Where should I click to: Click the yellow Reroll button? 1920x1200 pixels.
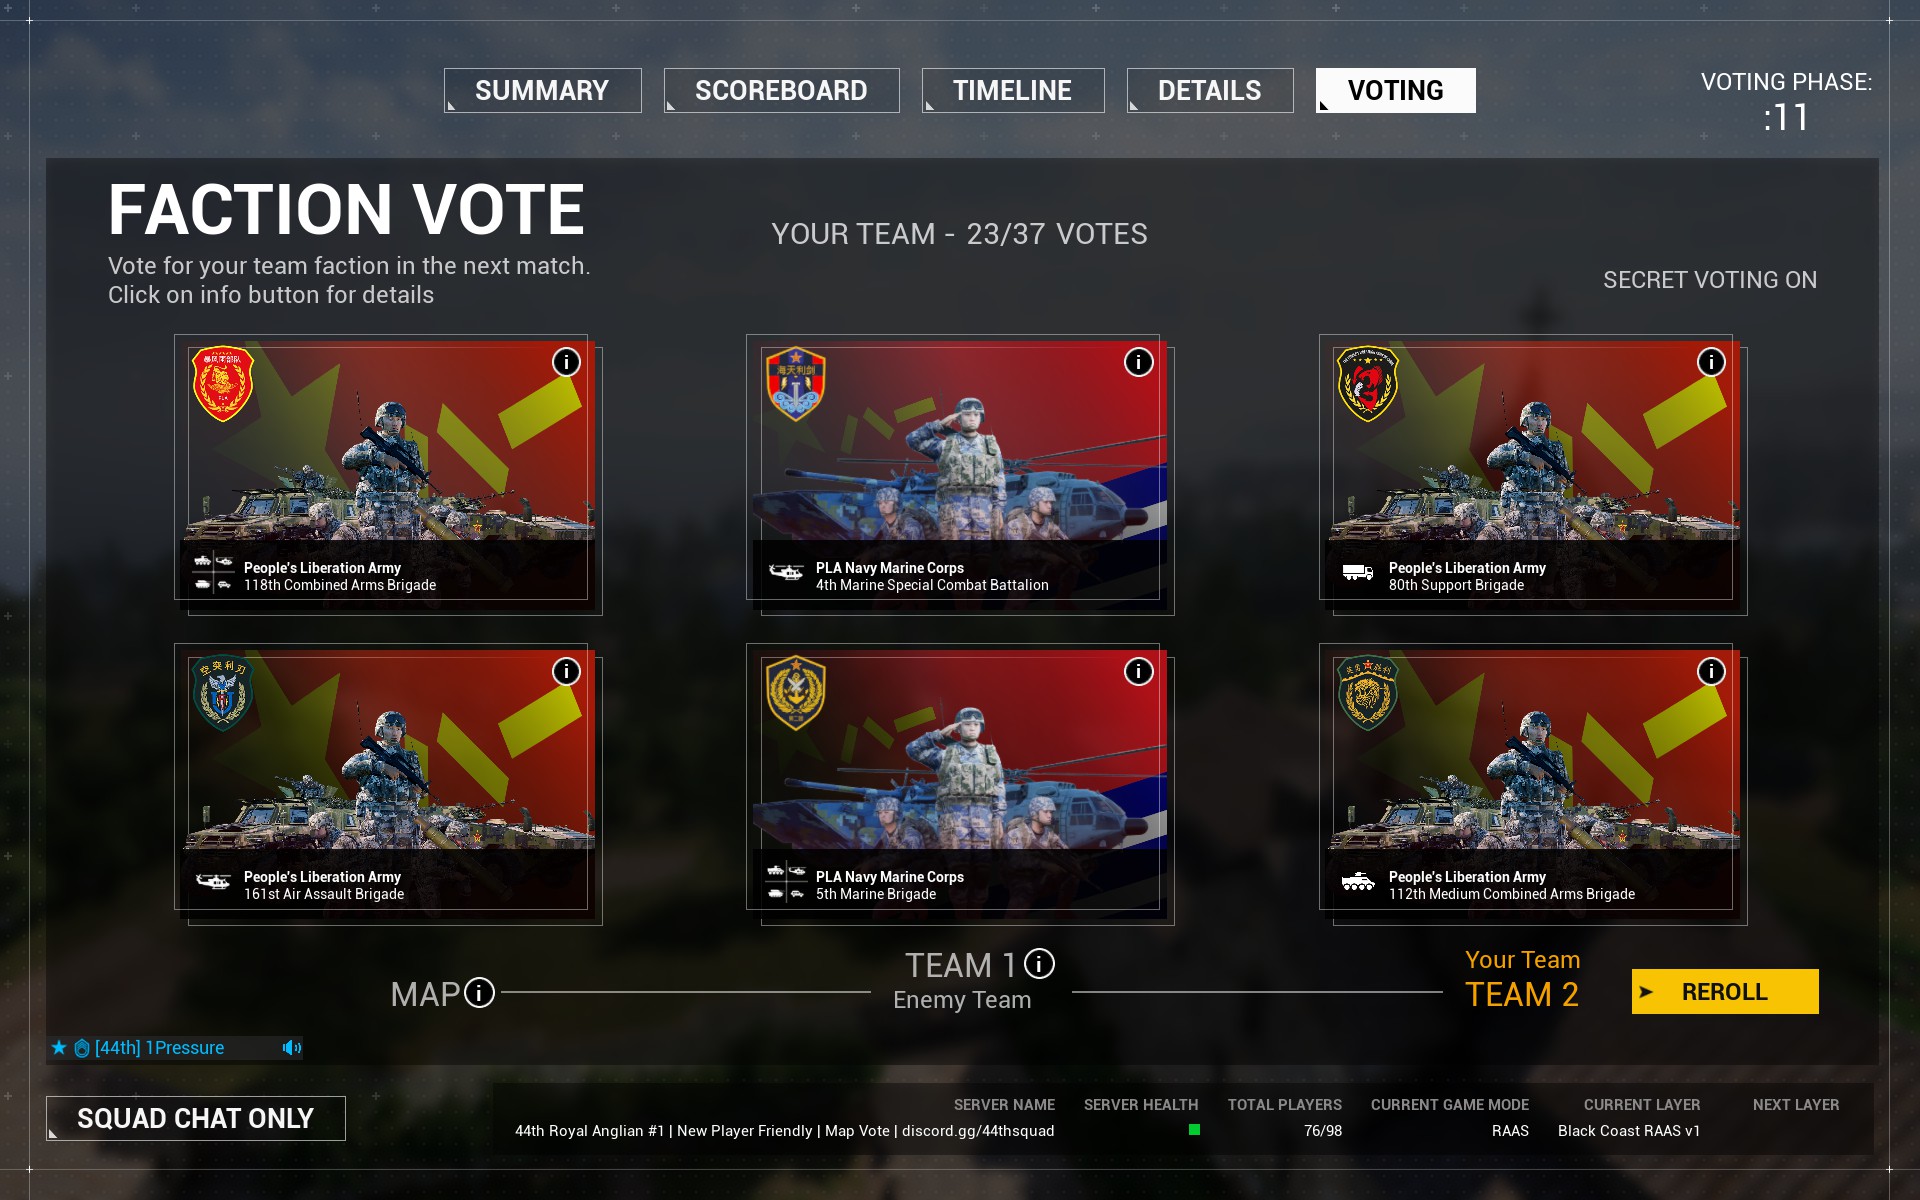pyautogui.click(x=1725, y=991)
